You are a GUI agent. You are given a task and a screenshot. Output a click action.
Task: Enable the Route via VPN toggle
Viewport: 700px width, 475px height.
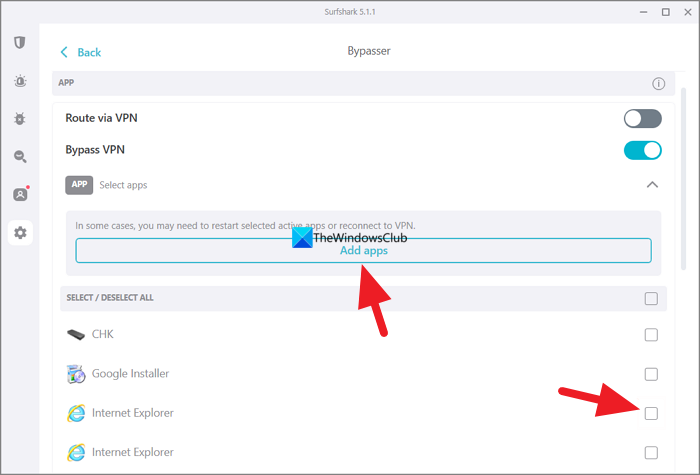642,119
